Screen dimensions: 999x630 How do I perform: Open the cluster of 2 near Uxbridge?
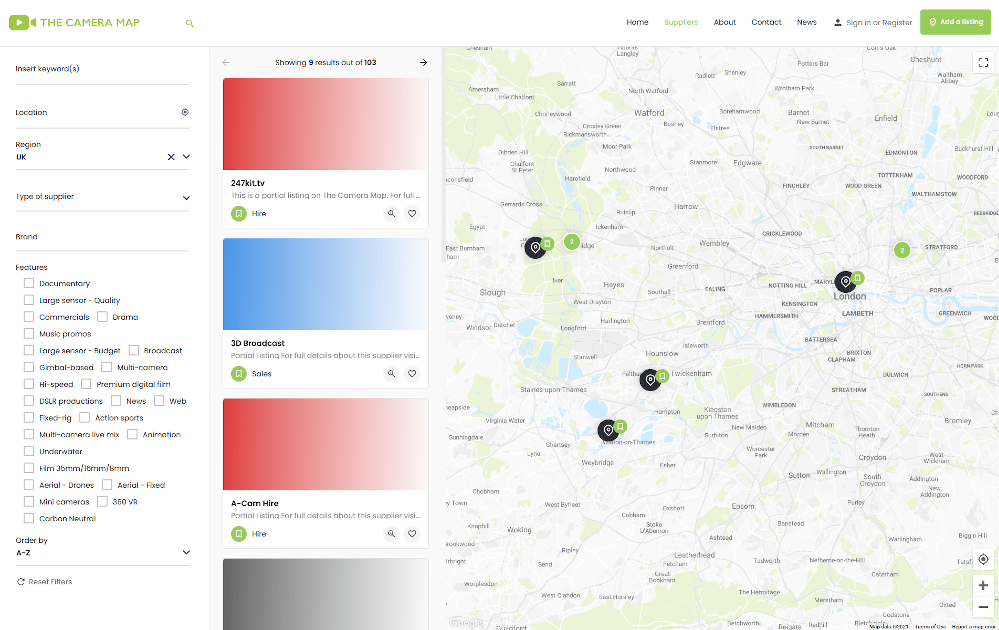(x=571, y=242)
